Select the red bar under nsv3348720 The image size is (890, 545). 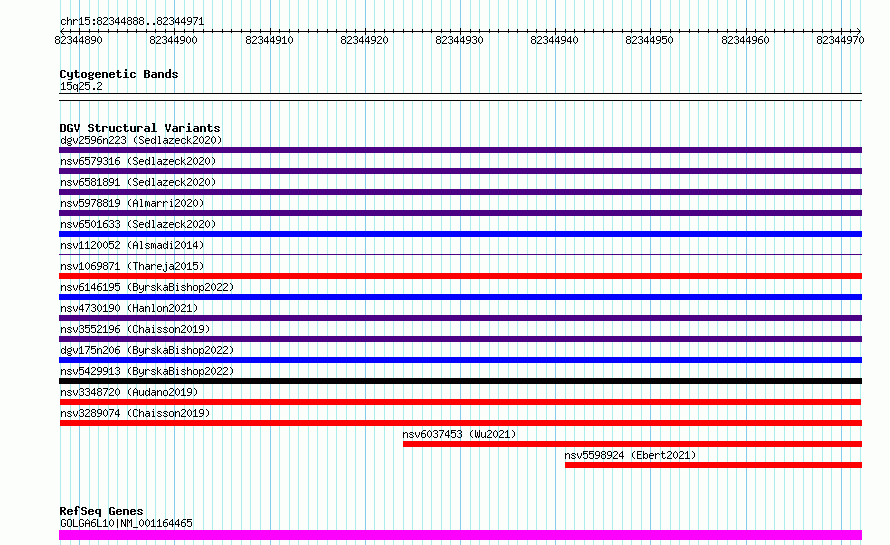tap(460, 402)
